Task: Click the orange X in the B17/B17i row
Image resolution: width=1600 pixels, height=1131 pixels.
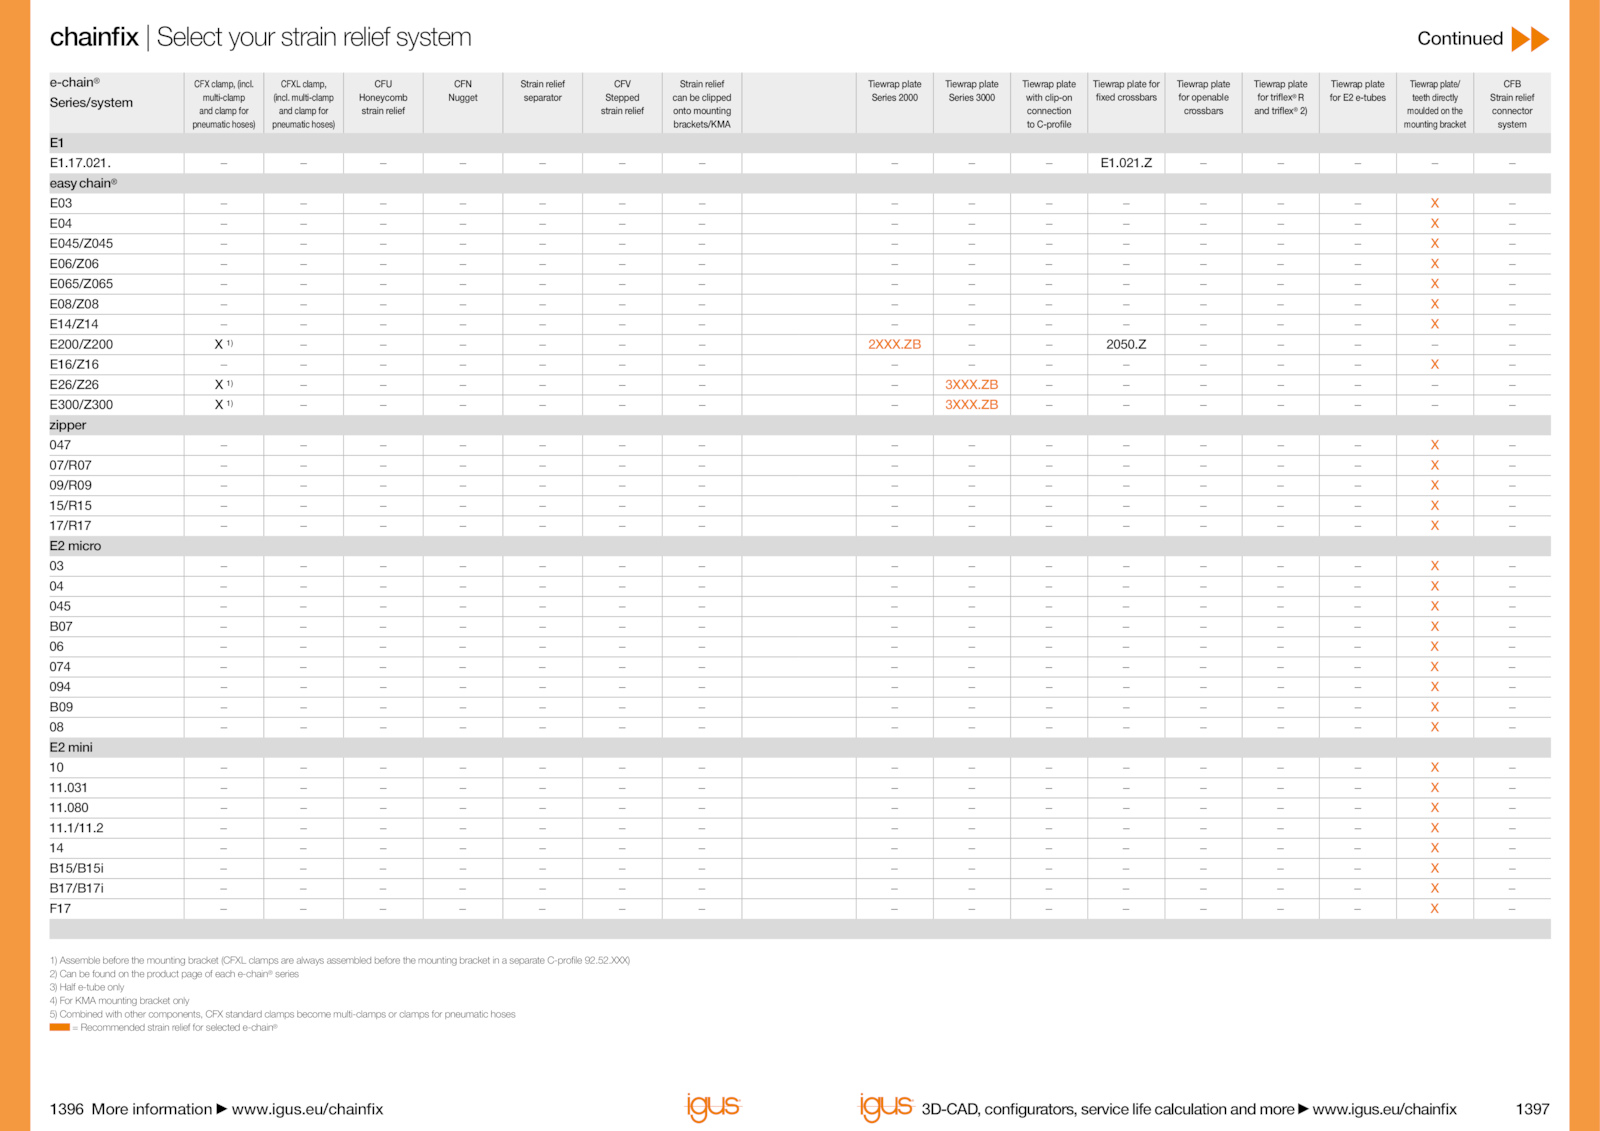Action: tap(1434, 888)
